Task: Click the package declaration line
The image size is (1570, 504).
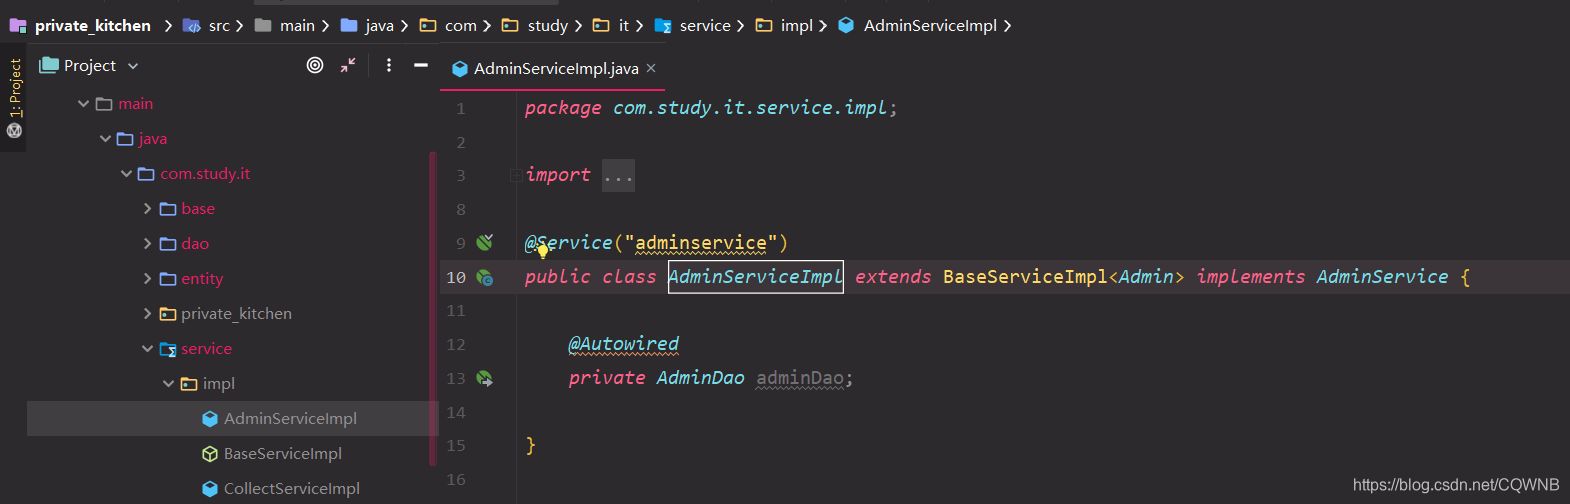Action: pyautogui.click(x=711, y=108)
